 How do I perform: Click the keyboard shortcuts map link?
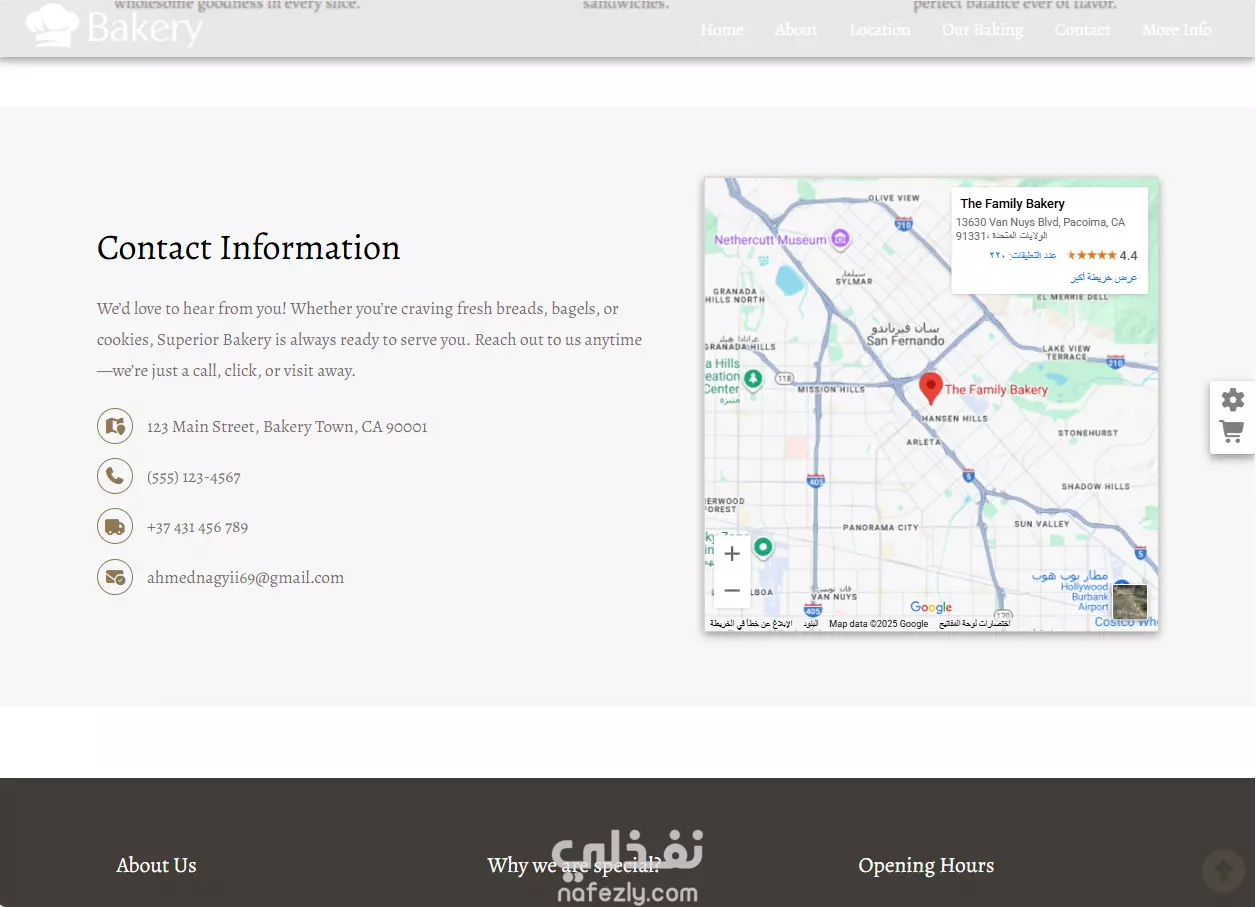[x=974, y=624]
